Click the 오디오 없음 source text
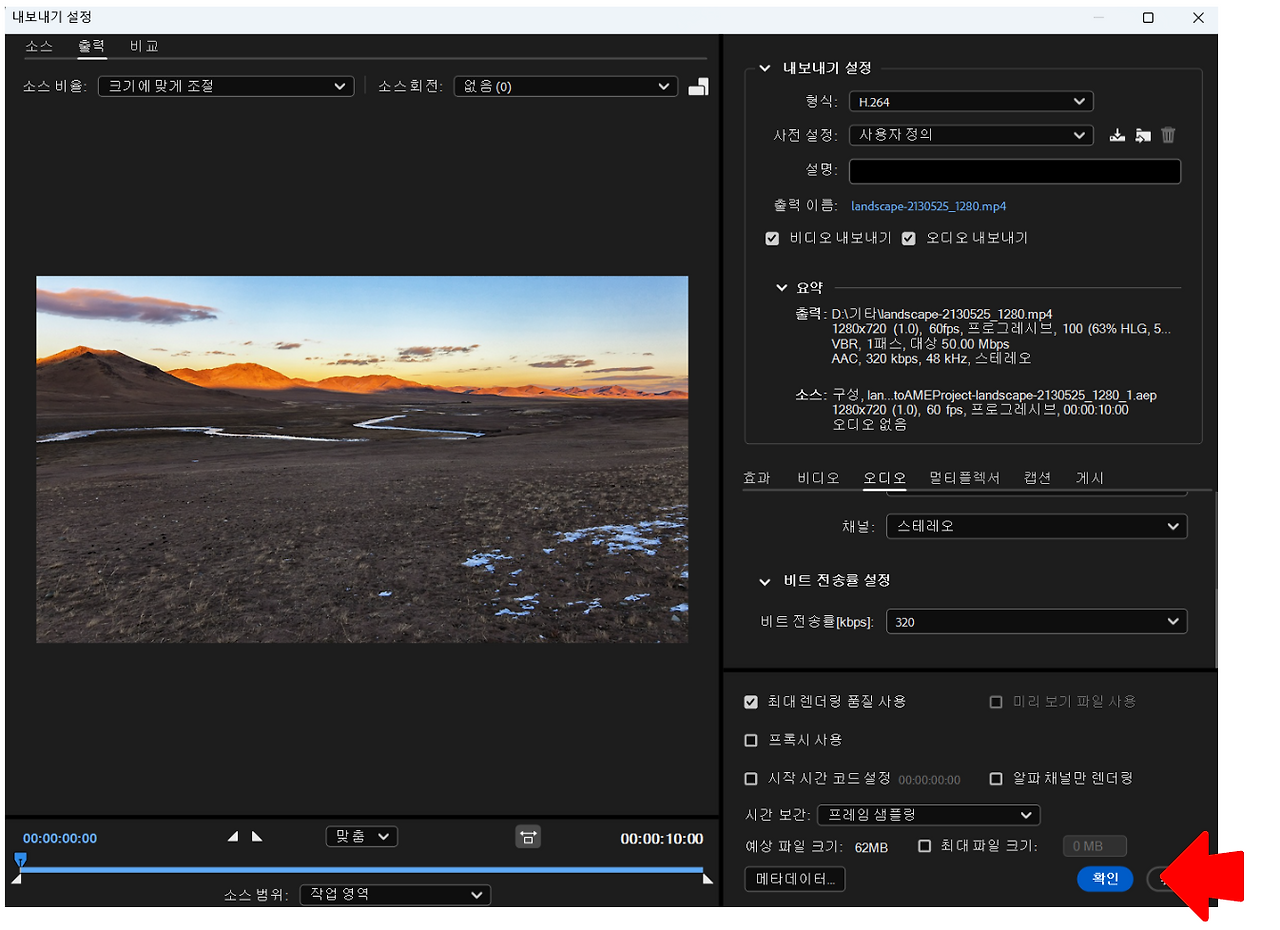Viewport: 1280px width, 930px height. pyautogui.click(x=869, y=424)
